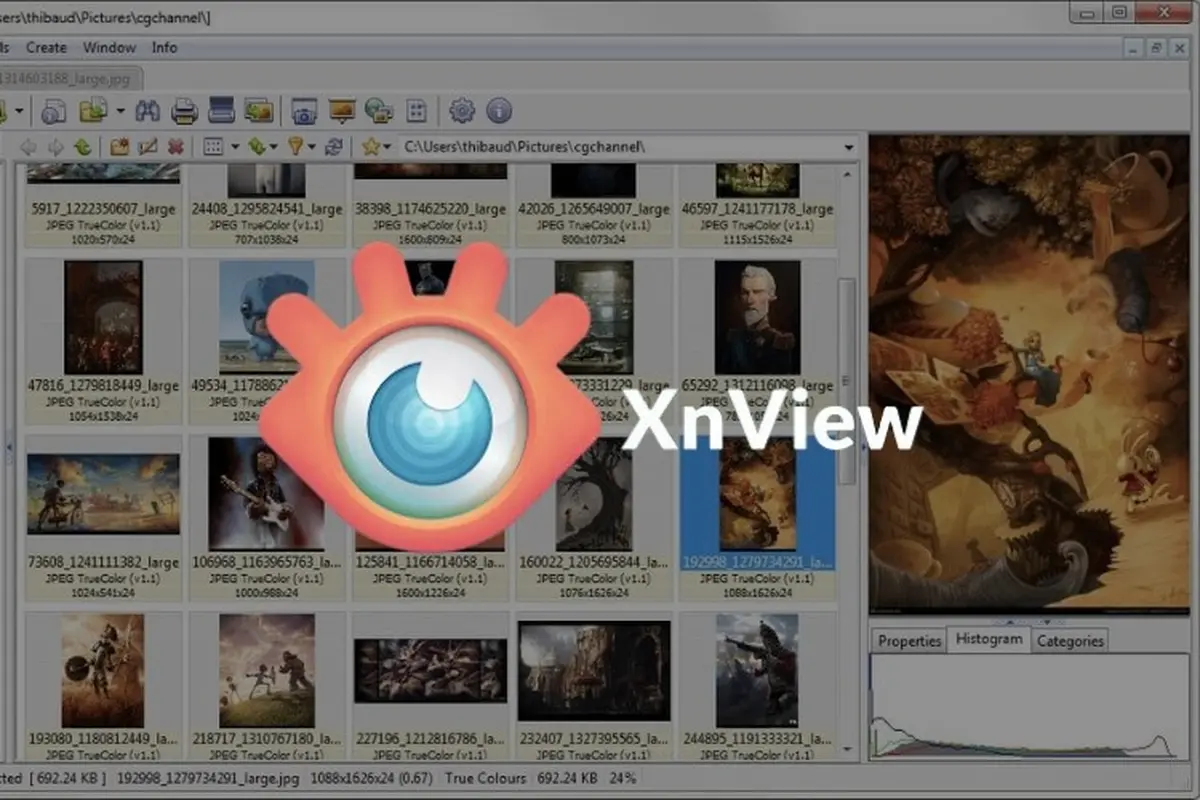The width and height of the screenshot is (1200, 800).
Task: Open program info with the Info icon
Action: click(x=500, y=111)
